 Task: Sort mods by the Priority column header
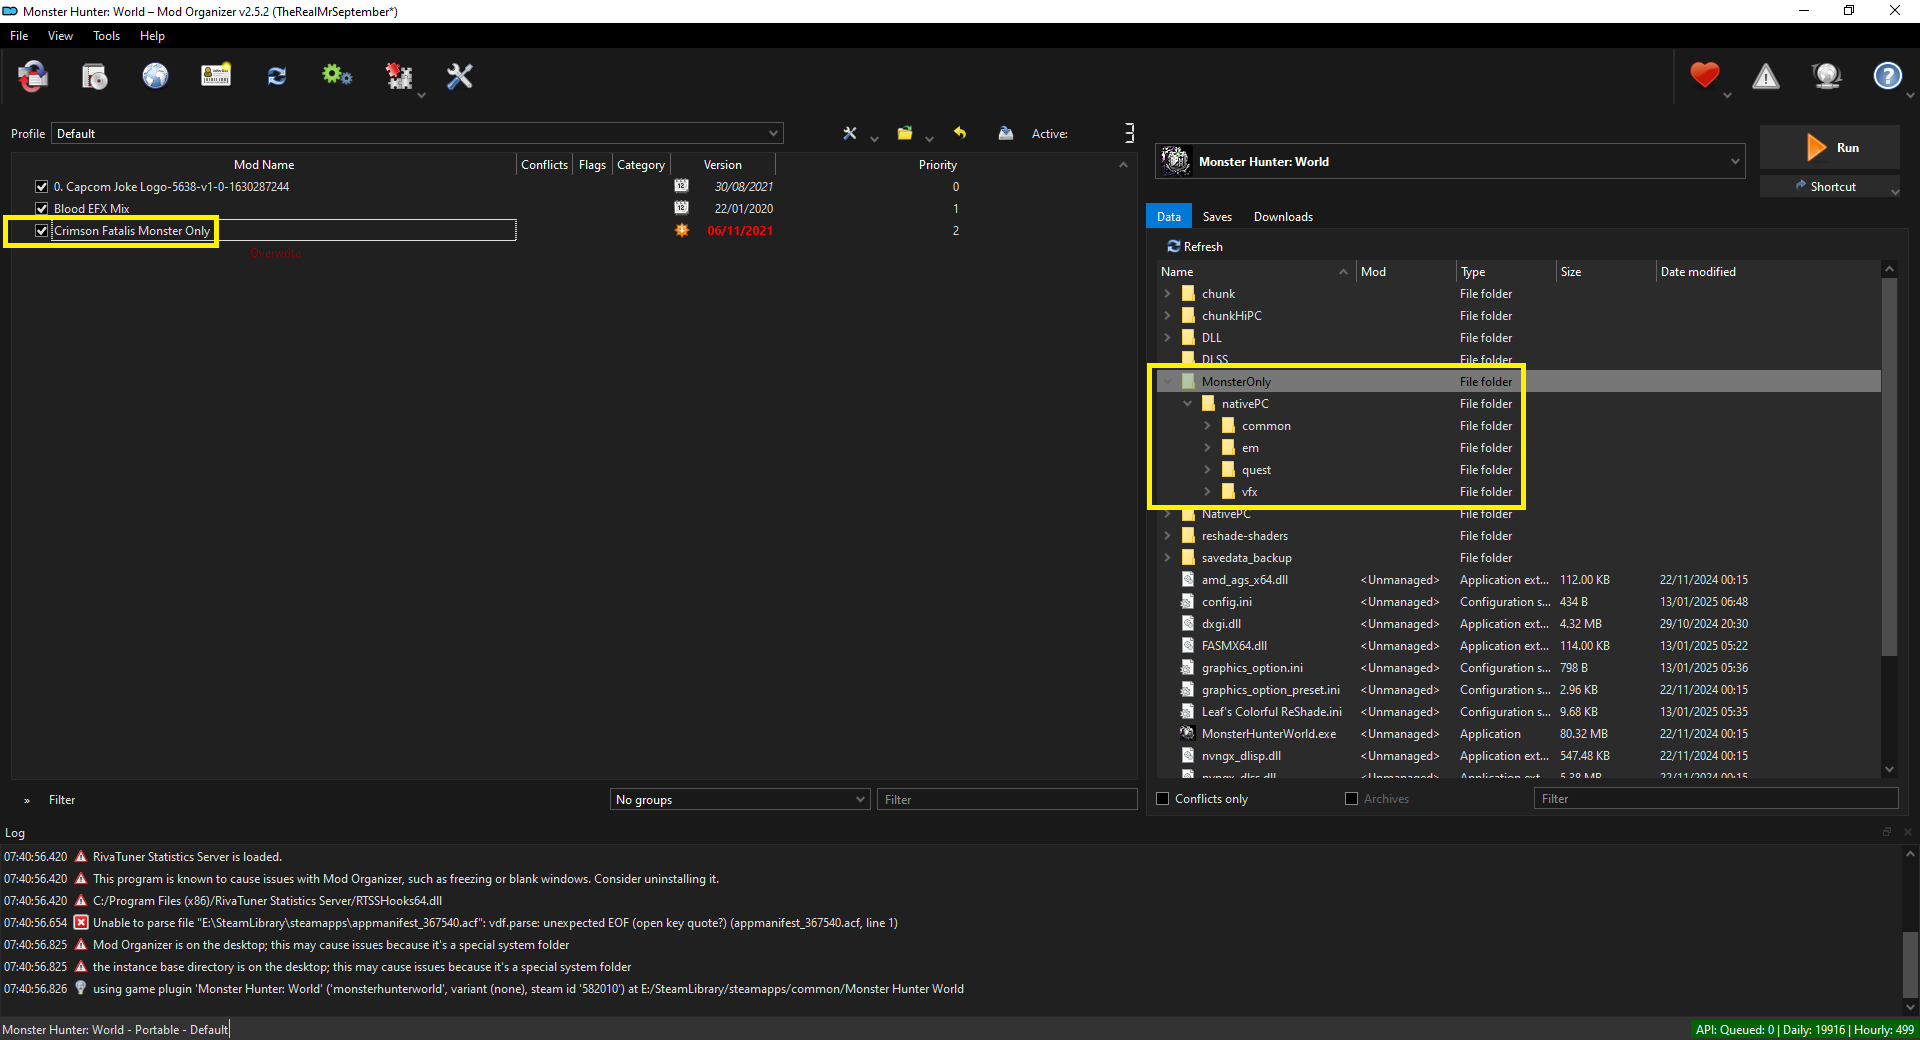pyautogui.click(x=937, y=165)
